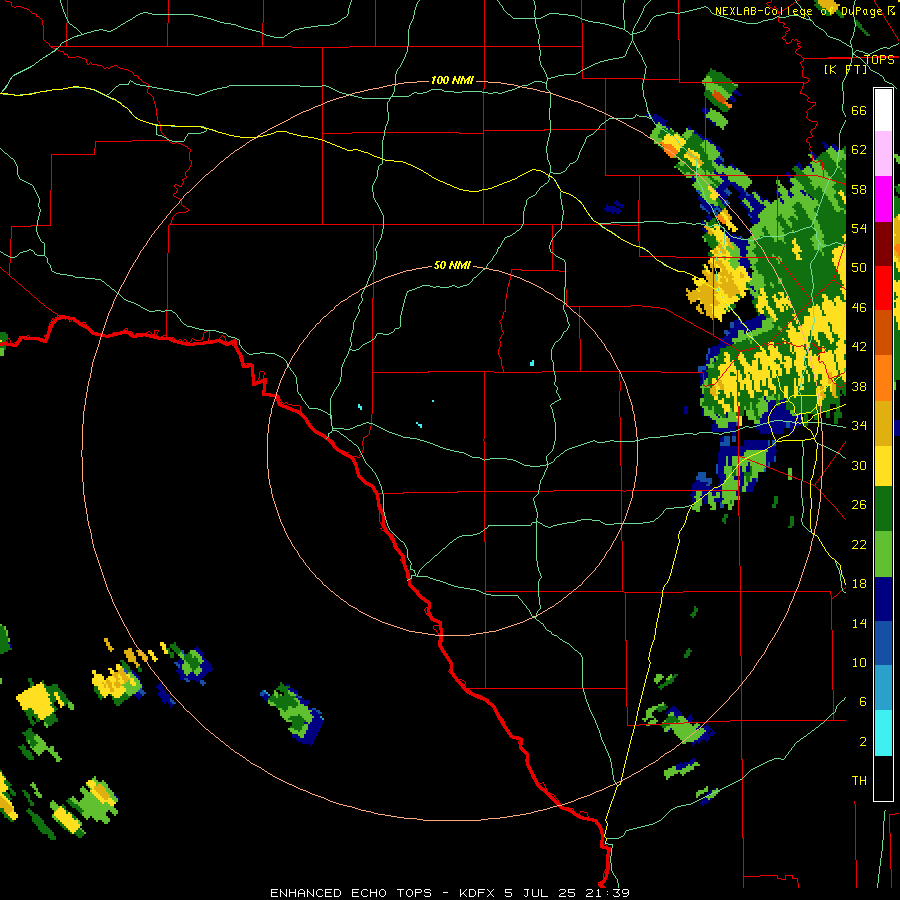The width and height of the screenshot is (900, 900).
Task: Click the cyan legend swatch
Action: [883, 733]
